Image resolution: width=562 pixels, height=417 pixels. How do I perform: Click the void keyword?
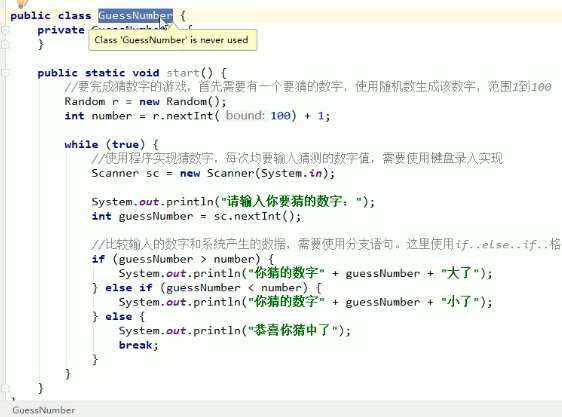click(x=146, y=73)
